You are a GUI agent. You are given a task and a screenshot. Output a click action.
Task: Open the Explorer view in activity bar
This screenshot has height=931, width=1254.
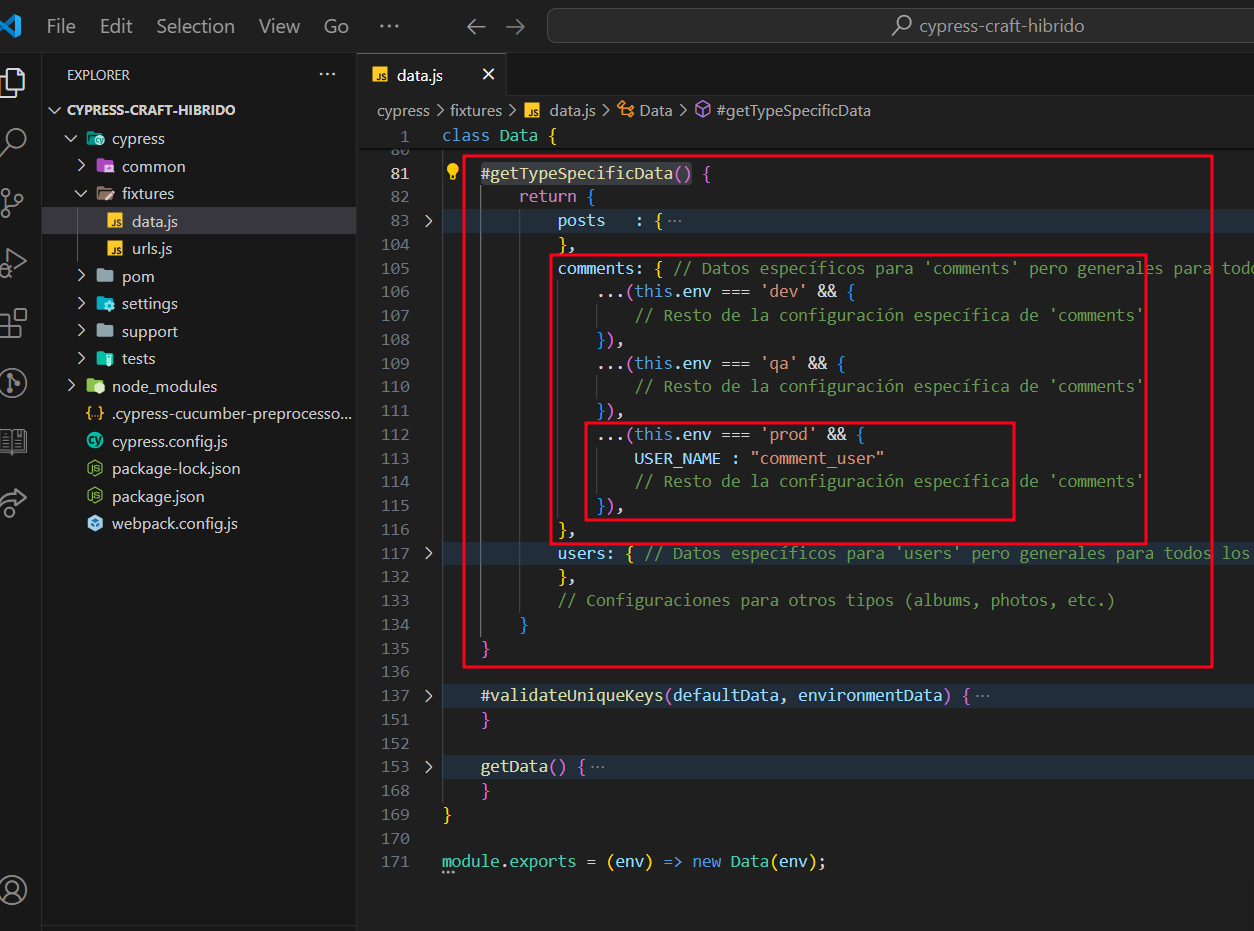click(x=12, y=82)
